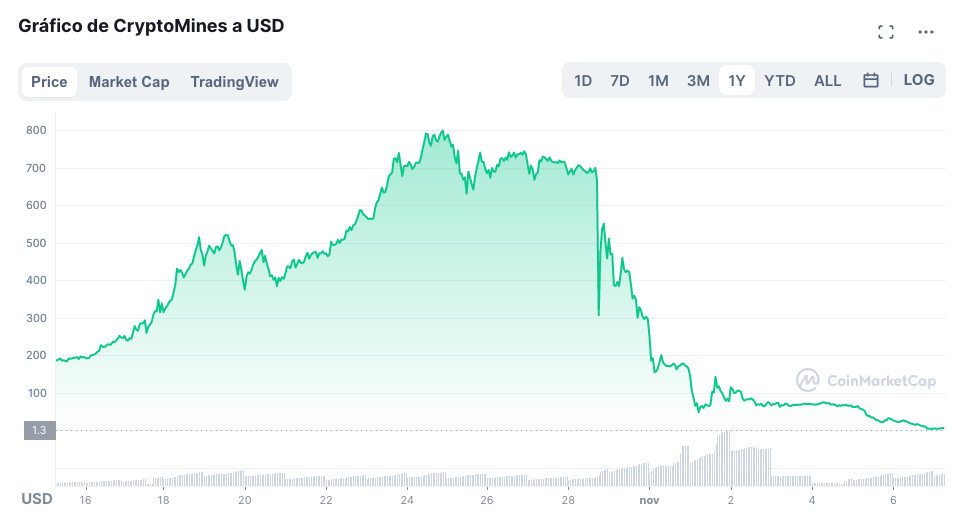Open the calendar date range picker
Viewport: 970px width, 512px height.
pyautogui.click(x=871, y=80)
